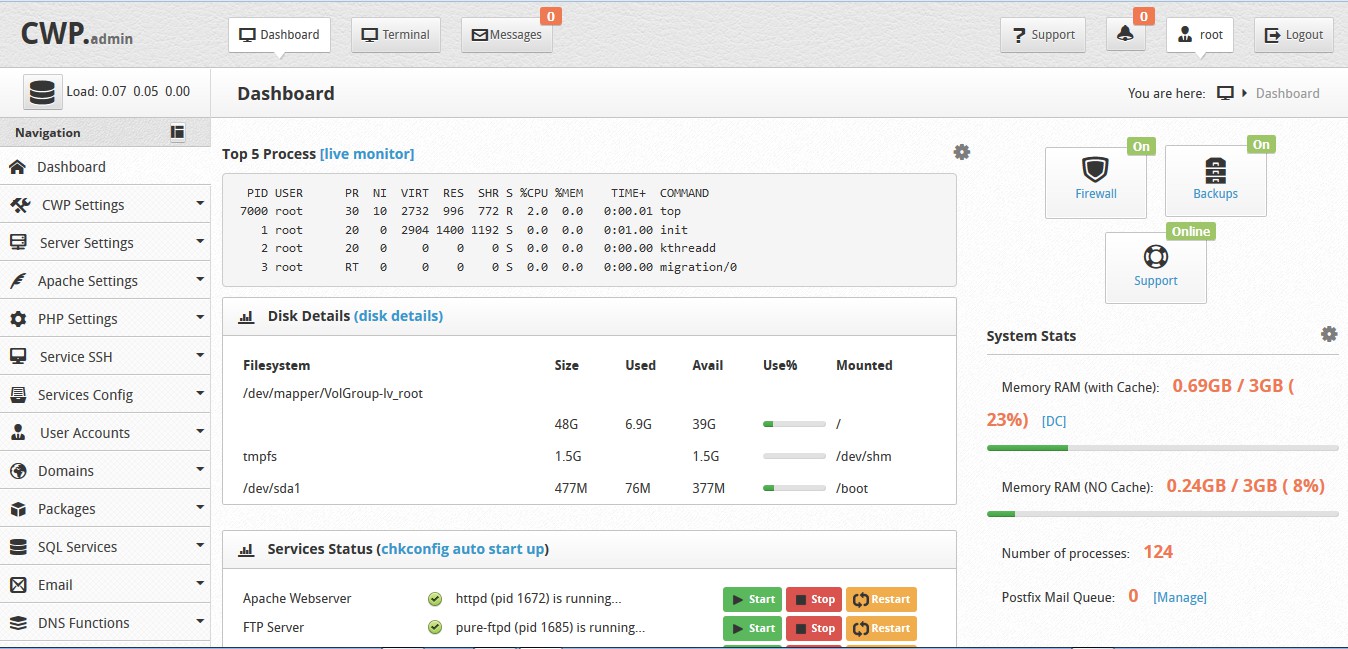Expand the CWP Settings menu arrow
1348x649 pixels.
(x=200, y=204)
